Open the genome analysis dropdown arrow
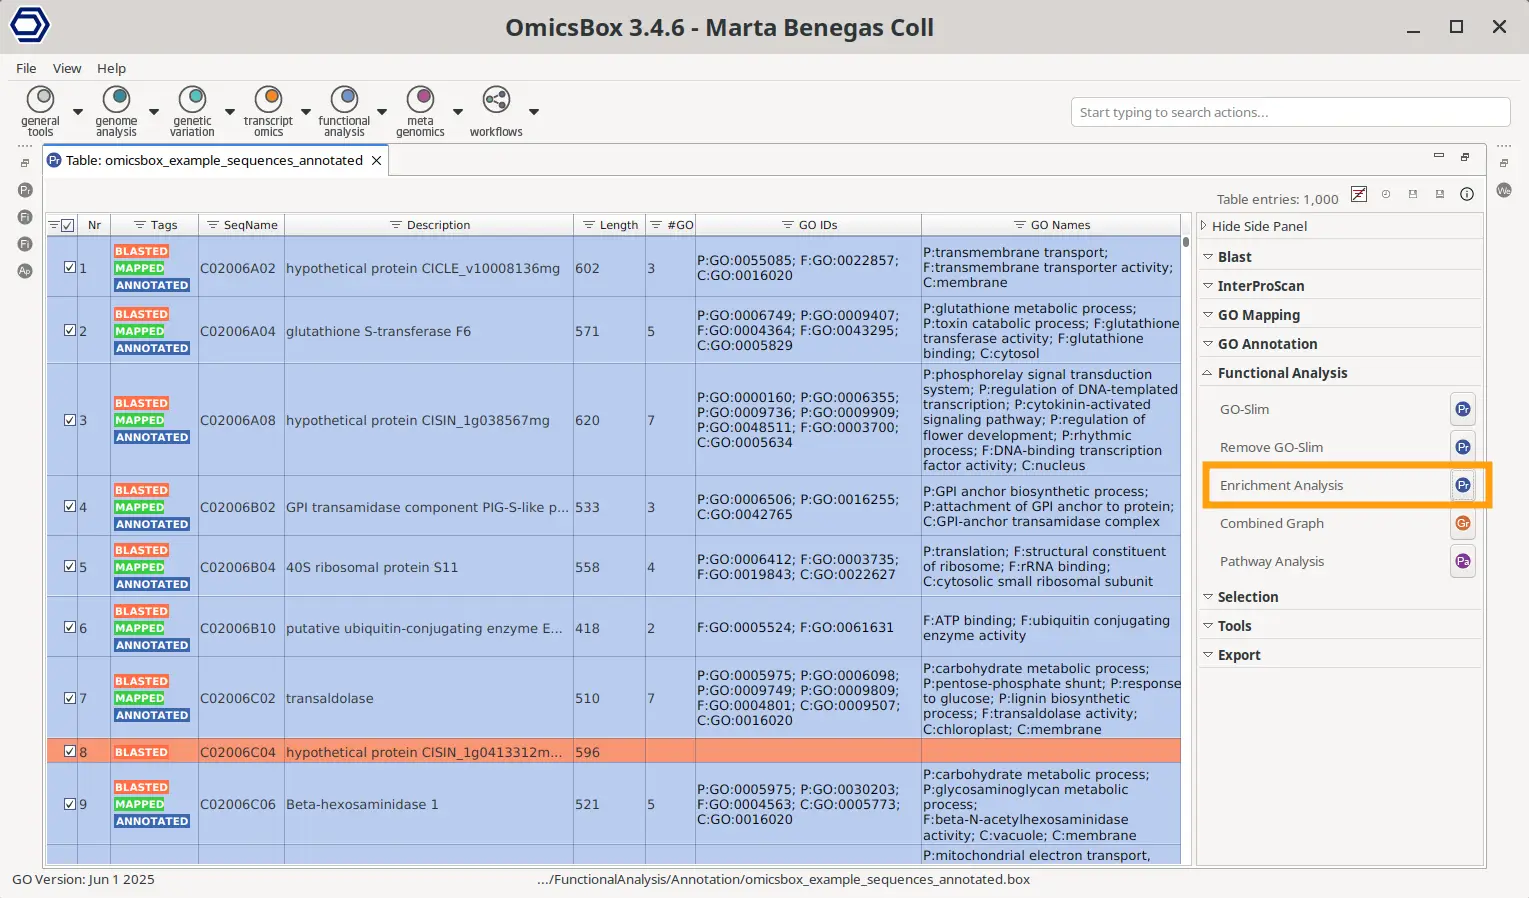Viewport: 1529px width, 898px height. pos(154,112)
